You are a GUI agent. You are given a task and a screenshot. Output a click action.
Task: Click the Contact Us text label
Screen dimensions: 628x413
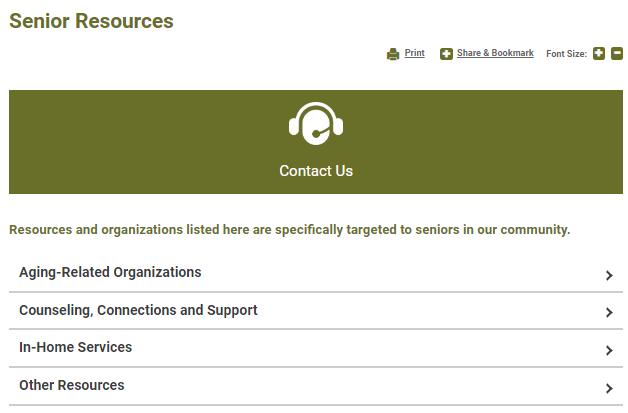[x=316, y=171]
